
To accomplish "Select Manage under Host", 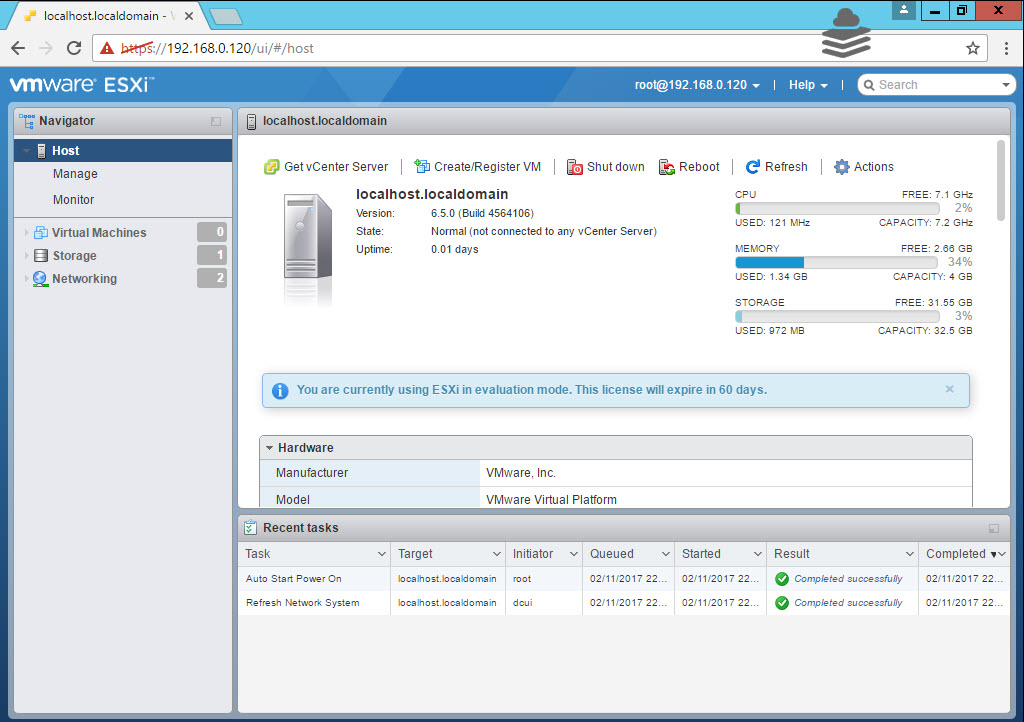I will point(75,174).
